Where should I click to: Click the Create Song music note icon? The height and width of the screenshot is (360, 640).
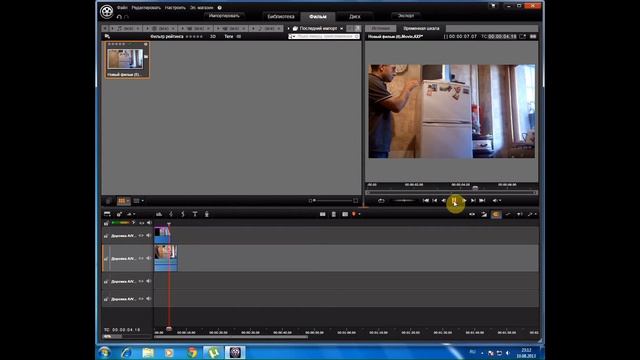(171, 214)
